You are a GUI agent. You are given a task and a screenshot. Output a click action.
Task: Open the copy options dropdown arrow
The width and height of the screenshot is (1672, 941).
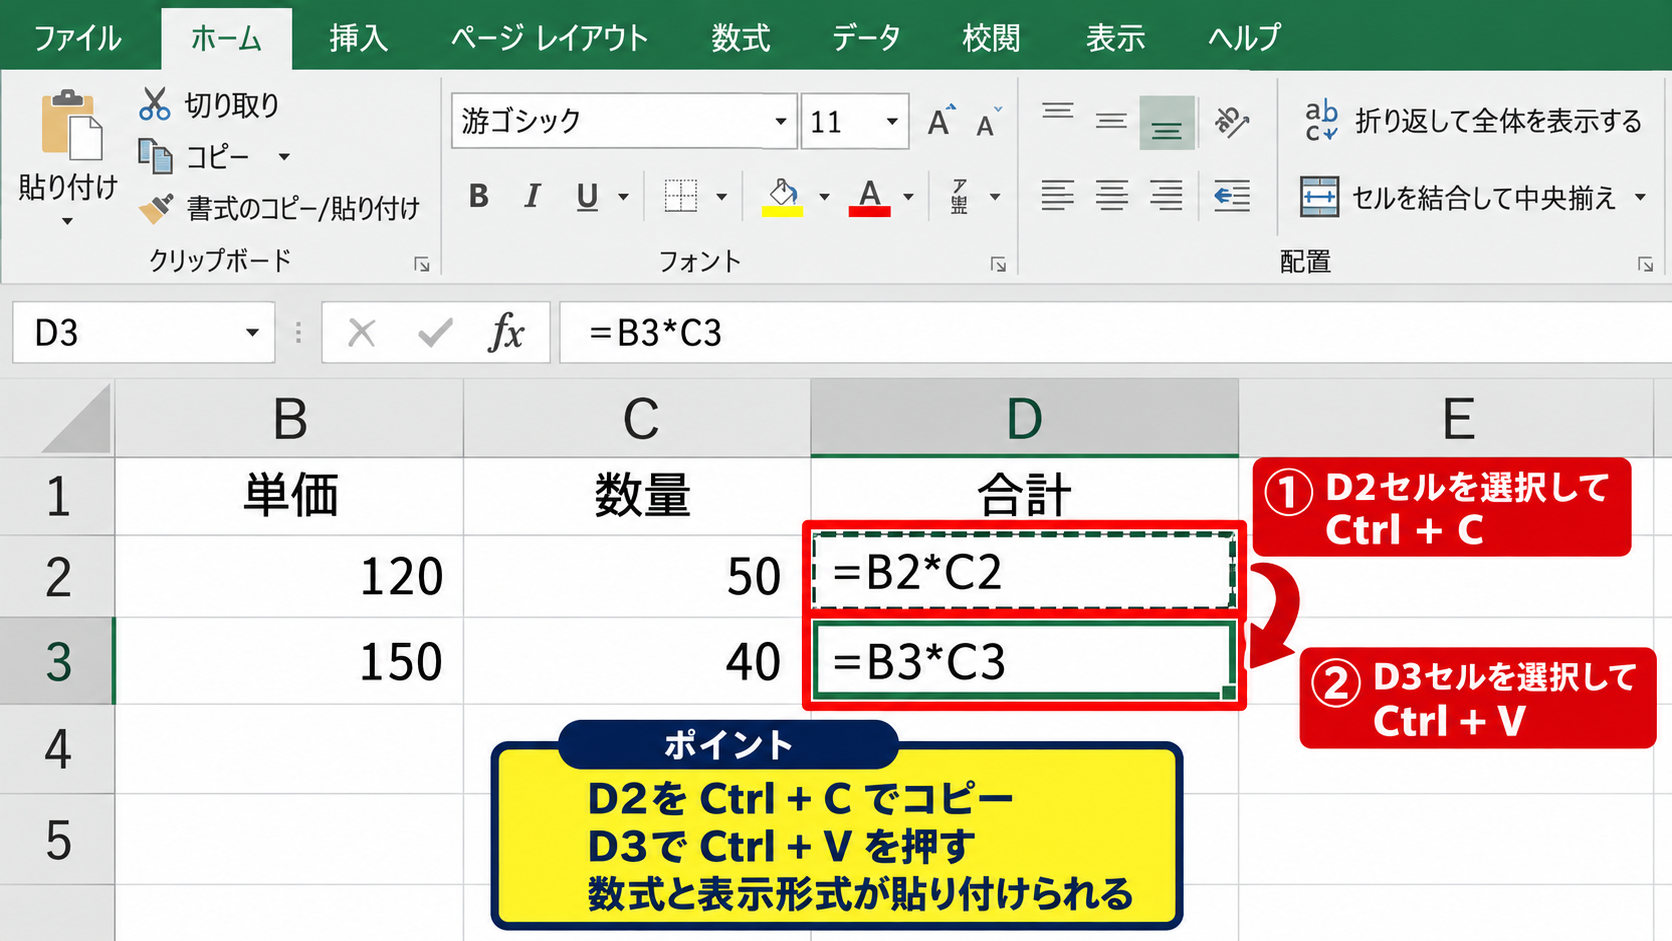point(284,157)
